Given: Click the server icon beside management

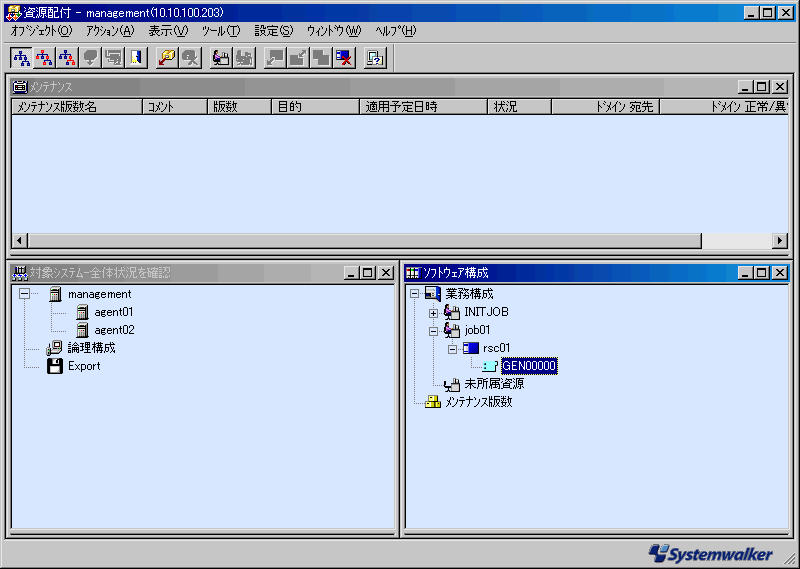Looking at the screenshot, I should pyautogui.click(x=55, y=294).
